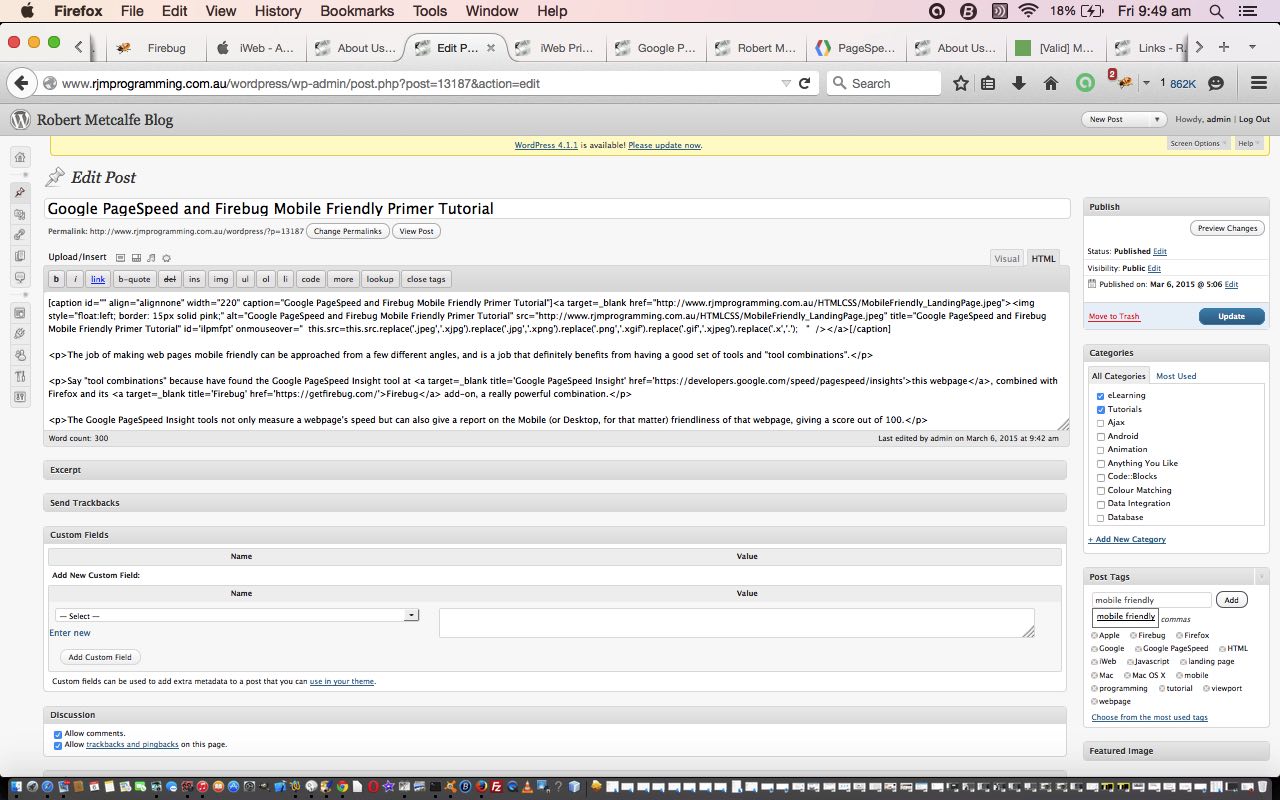Open the Settings icon in admin sidebar
The height and width of the screenshot is (800, 1280).
(x=20, y=397)
